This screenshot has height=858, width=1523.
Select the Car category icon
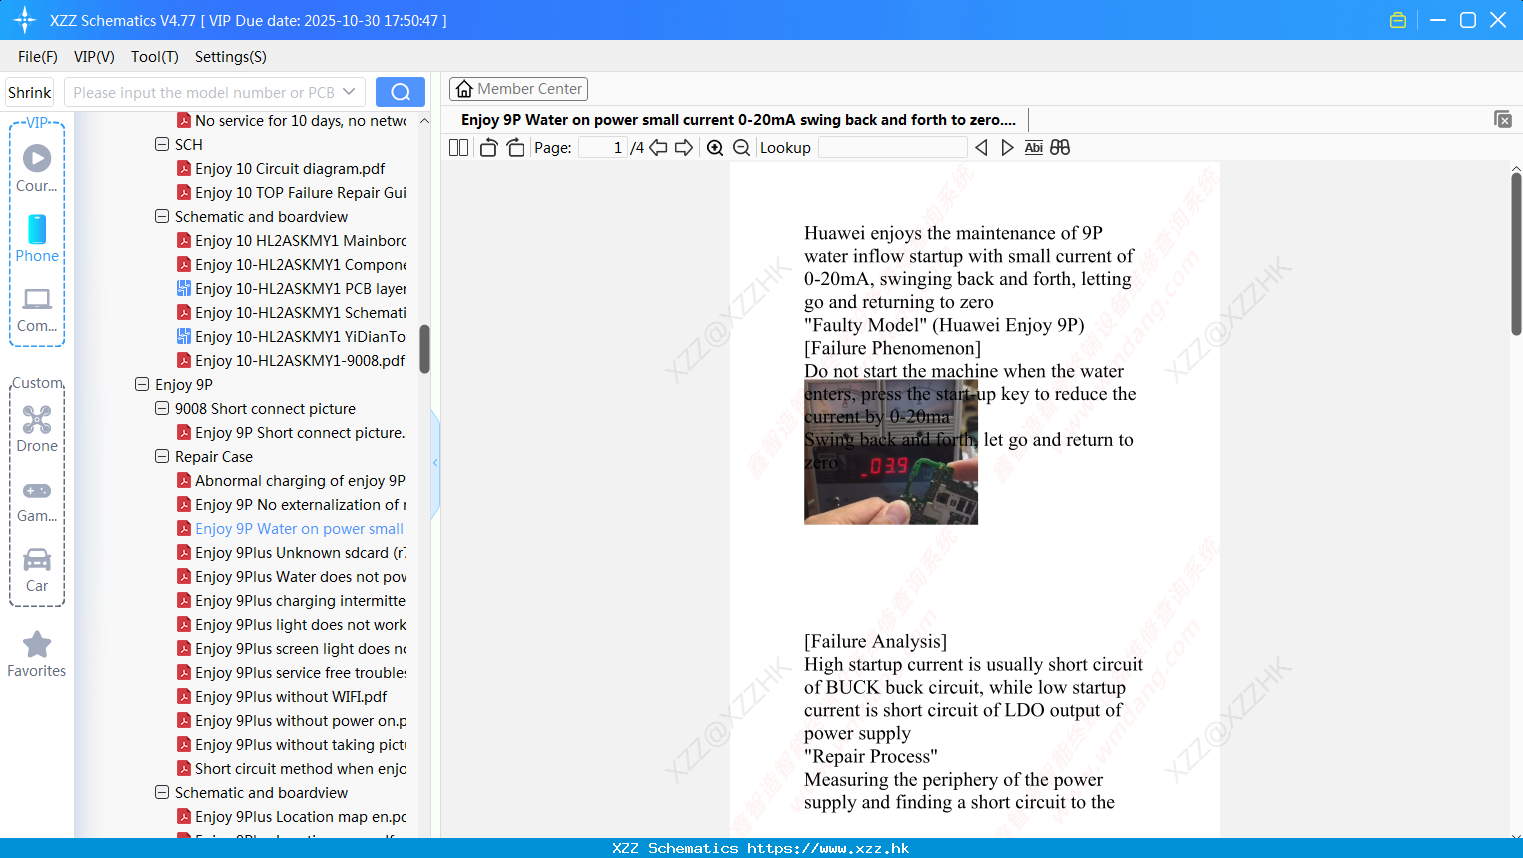pos(37,570)
